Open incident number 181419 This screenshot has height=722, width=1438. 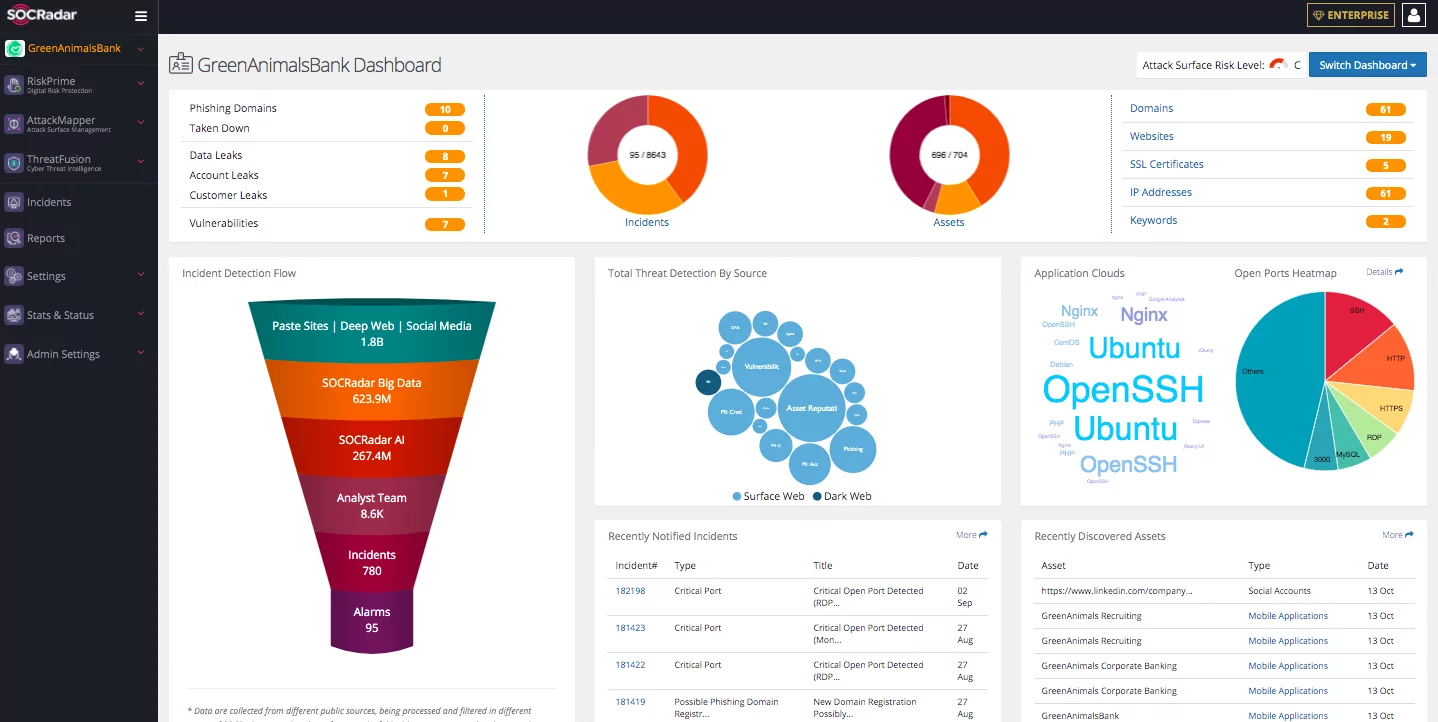point(630,702)
